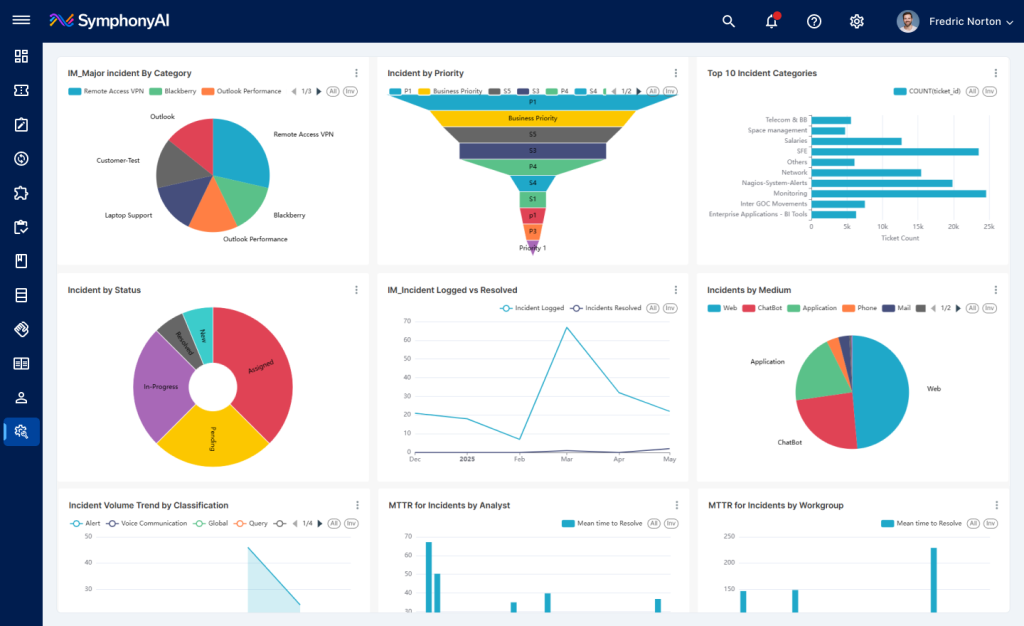1024x626 pixels.
Task: Click the search magnifier icon
Action: click(728, 22)
